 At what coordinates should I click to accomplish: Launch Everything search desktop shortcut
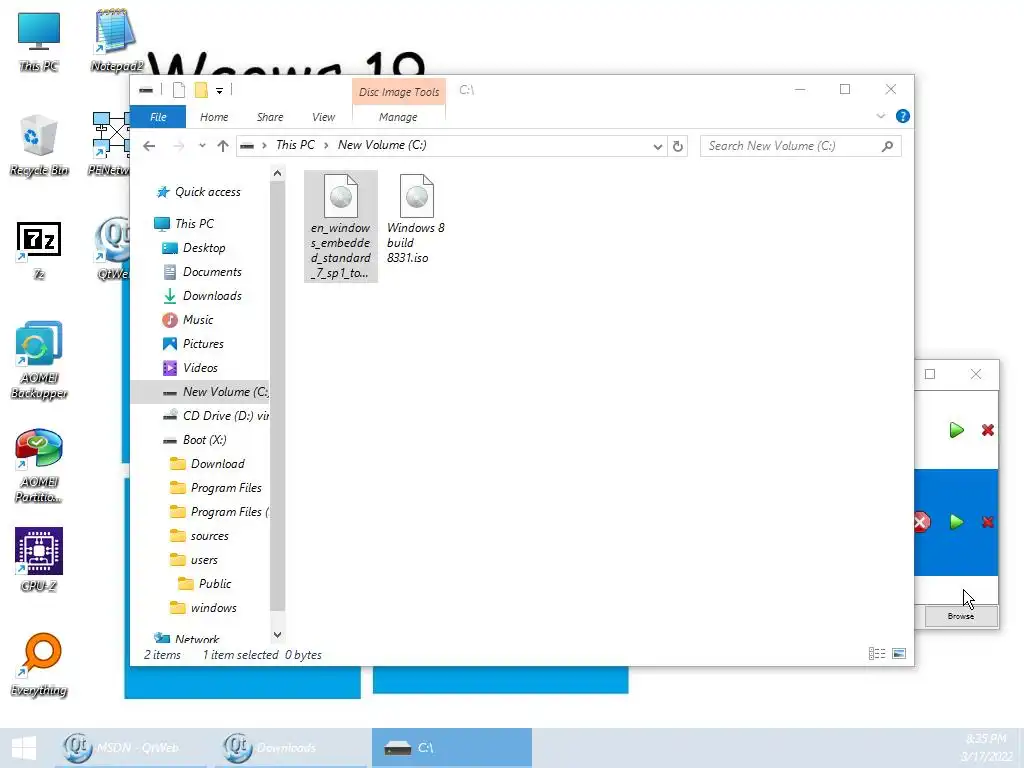pyautogui.click(x=39, y=664)
